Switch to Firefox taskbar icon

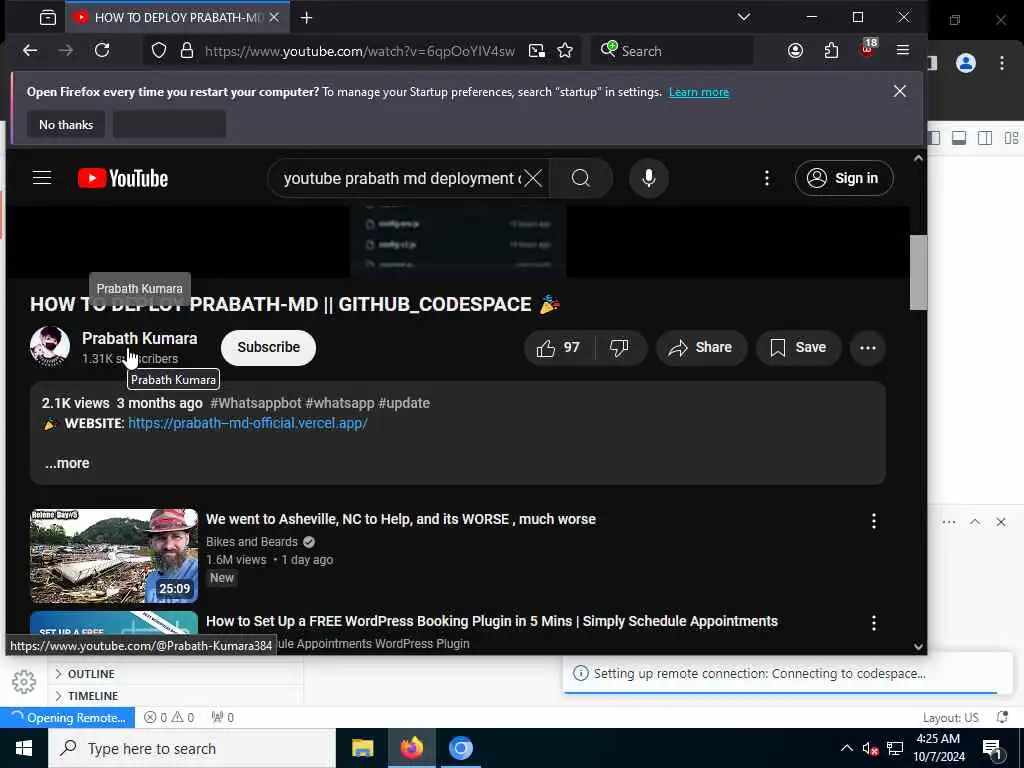[x=411, y=748]
